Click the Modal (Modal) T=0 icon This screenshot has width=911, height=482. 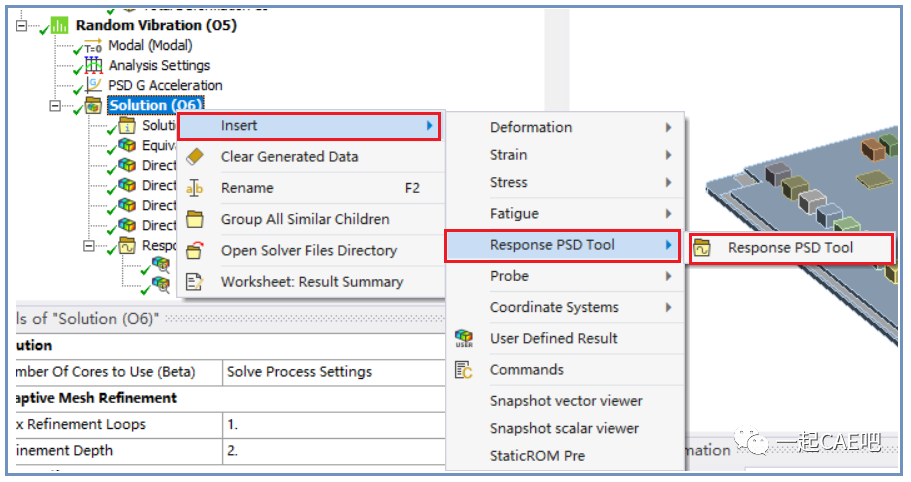94,46
